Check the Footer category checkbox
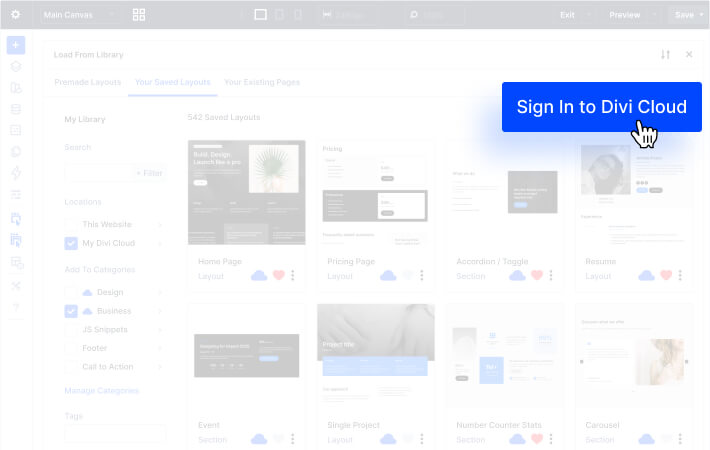Screen dimensions: 710x450 pyautogui.click(x=71, y=348)
